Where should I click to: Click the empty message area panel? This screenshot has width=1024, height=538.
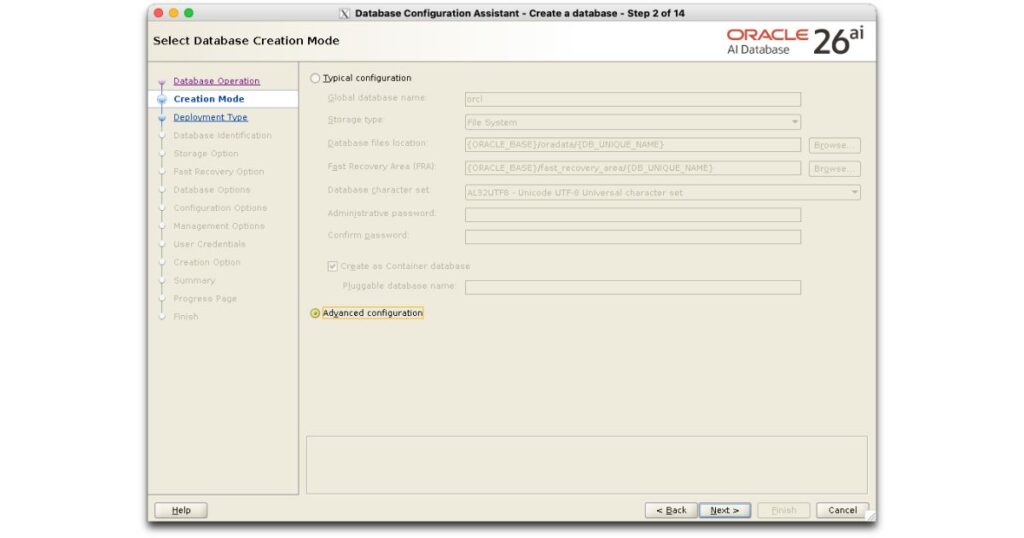586,465
